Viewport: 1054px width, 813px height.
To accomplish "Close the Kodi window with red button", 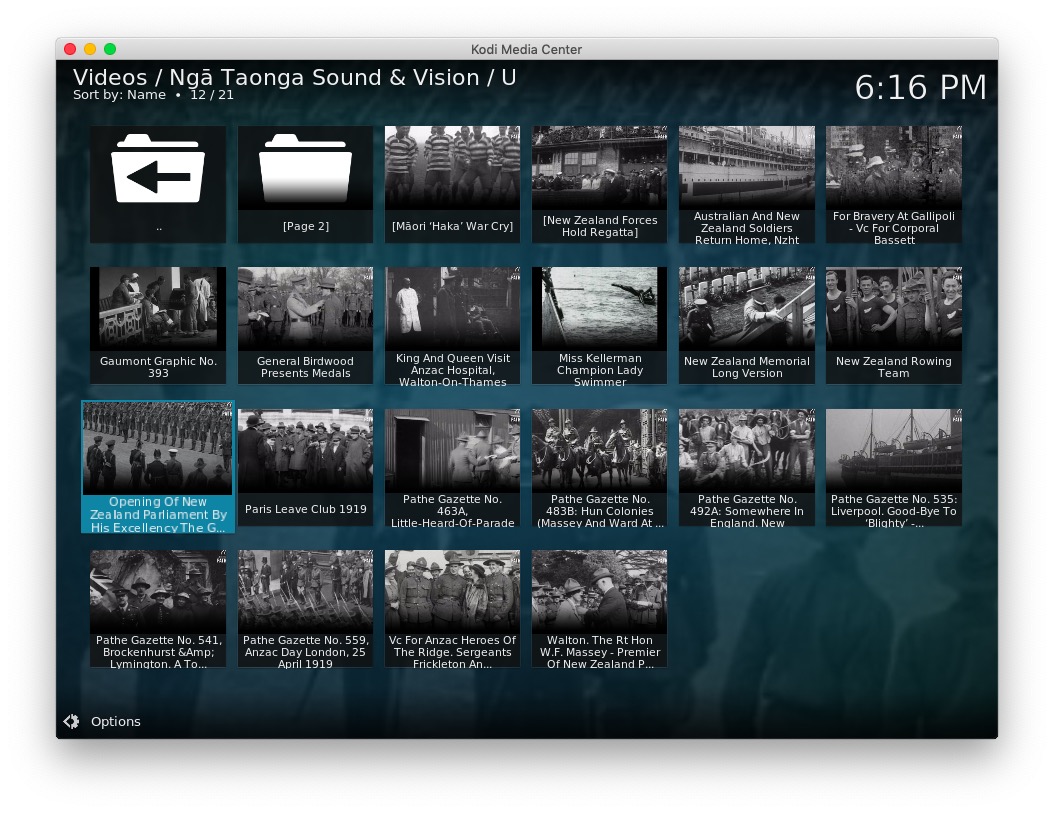I will pos(70,49).
